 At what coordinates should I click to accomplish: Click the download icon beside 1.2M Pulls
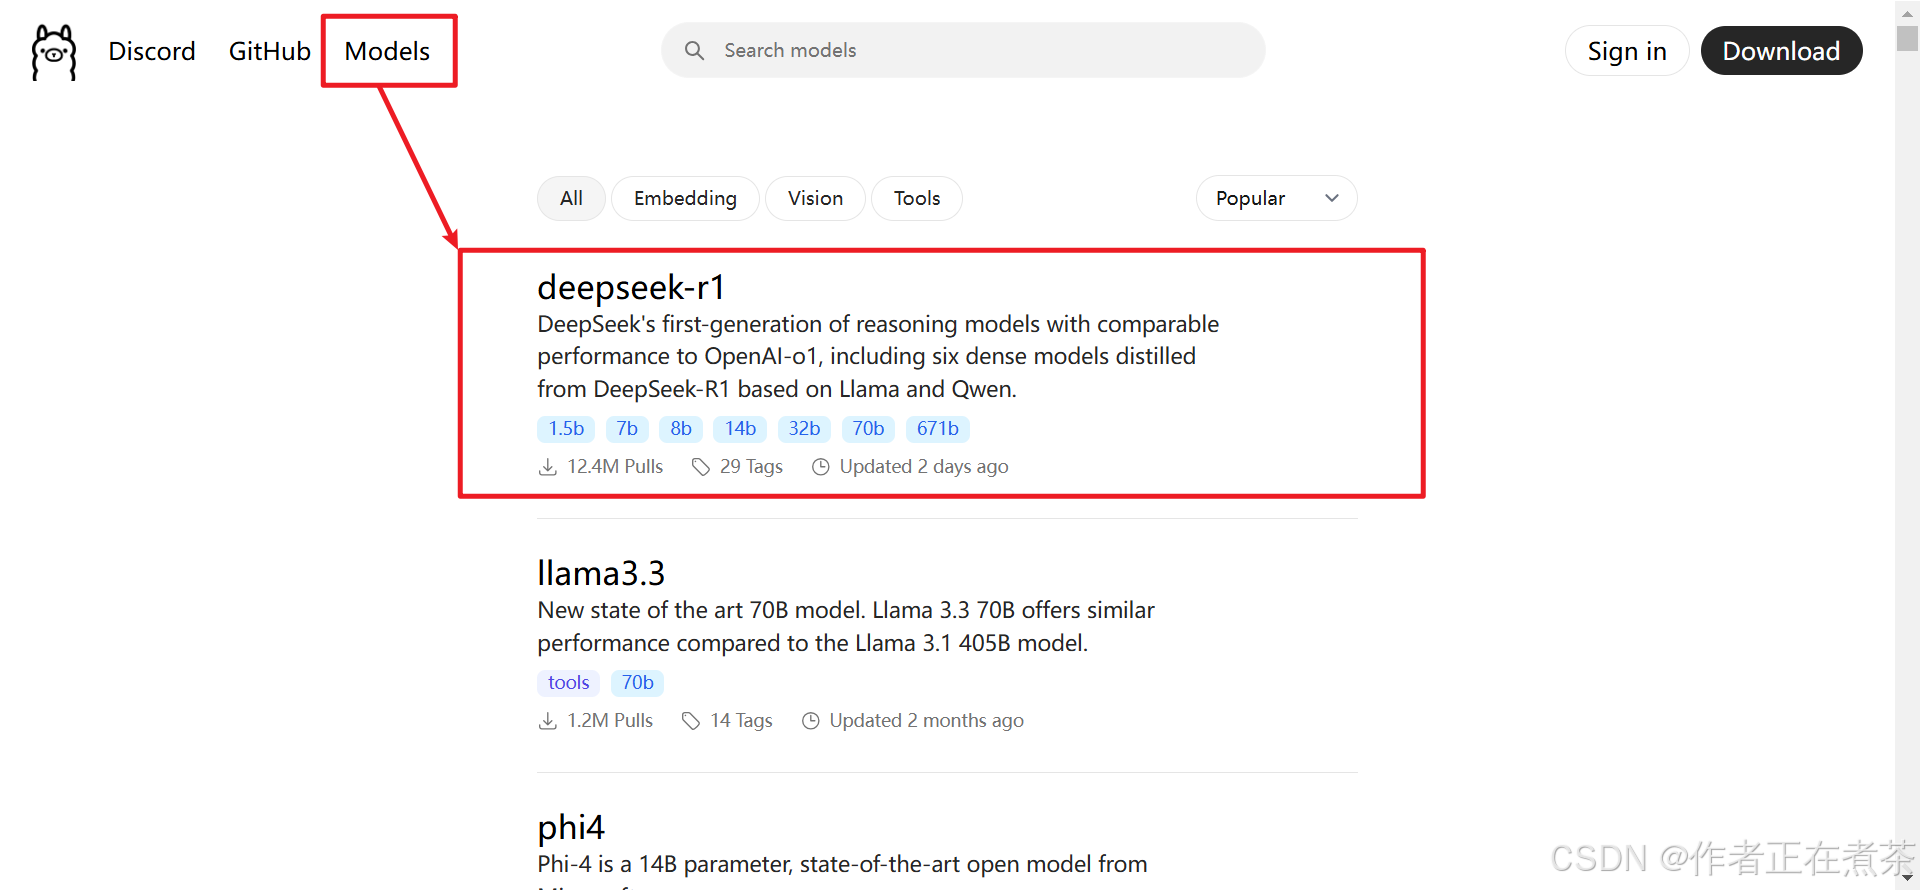pyautogui.click(x=548, y=721)
